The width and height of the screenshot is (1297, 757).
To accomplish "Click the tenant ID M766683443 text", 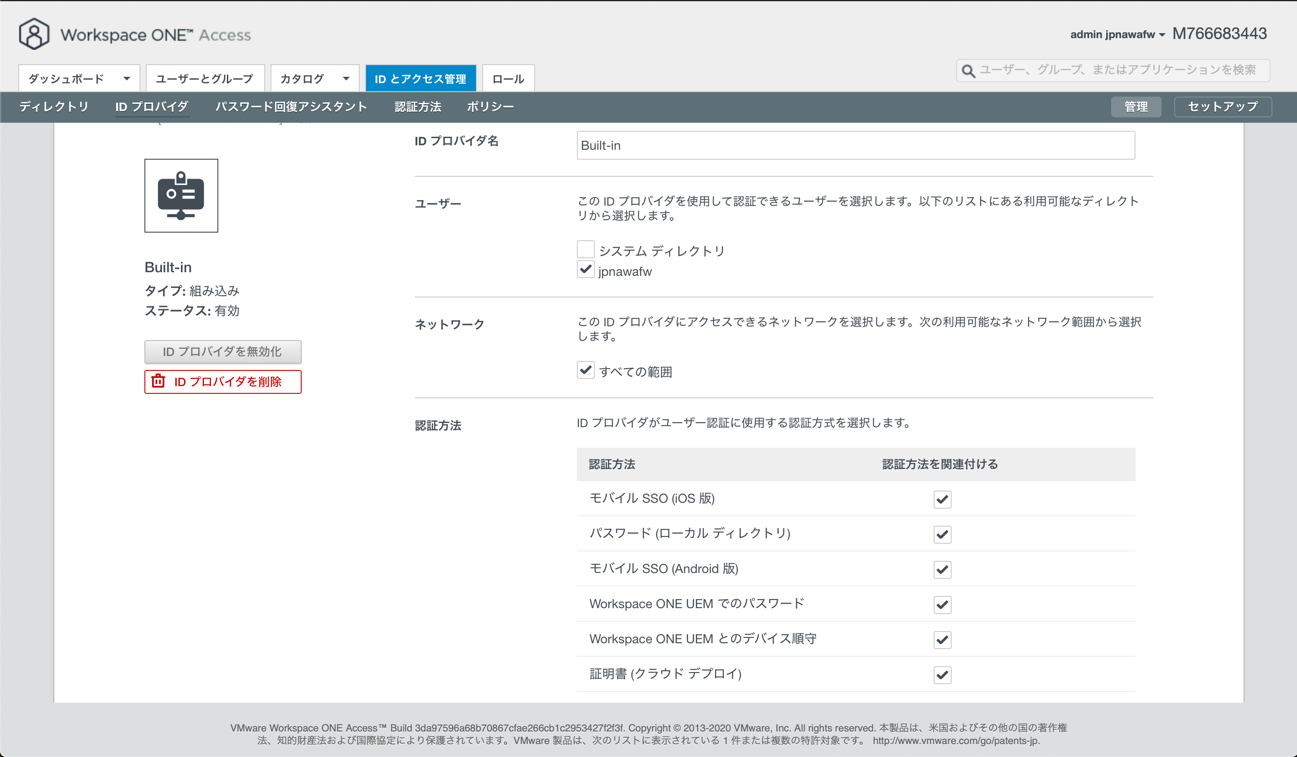I will point(1219,34).
